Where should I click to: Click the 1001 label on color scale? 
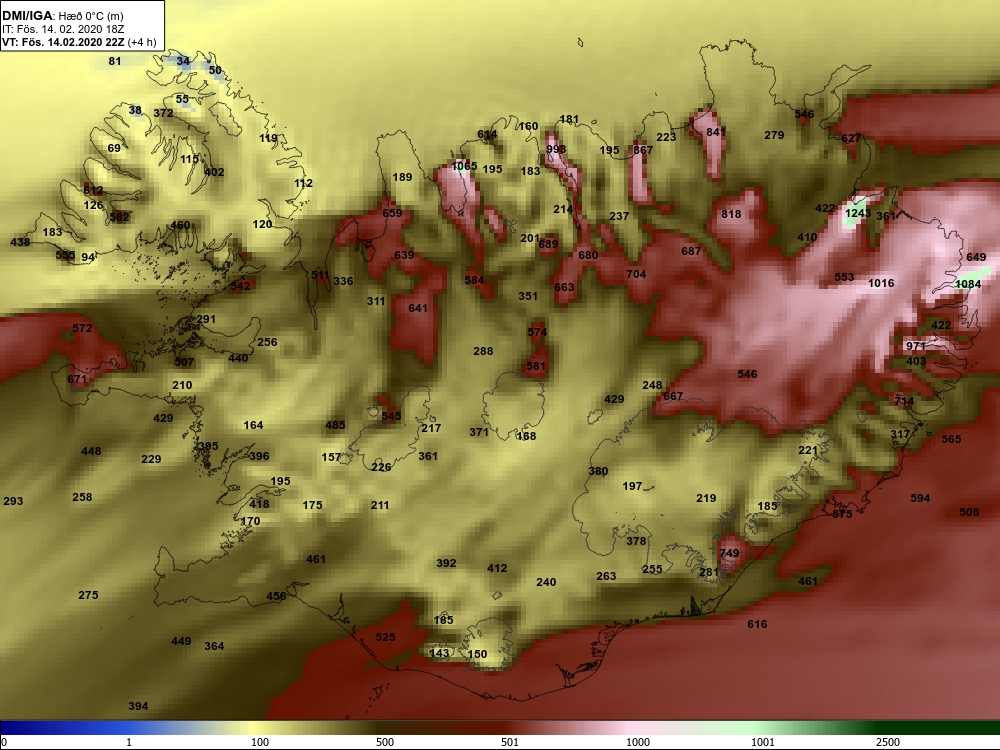click(x=762, y=742)
